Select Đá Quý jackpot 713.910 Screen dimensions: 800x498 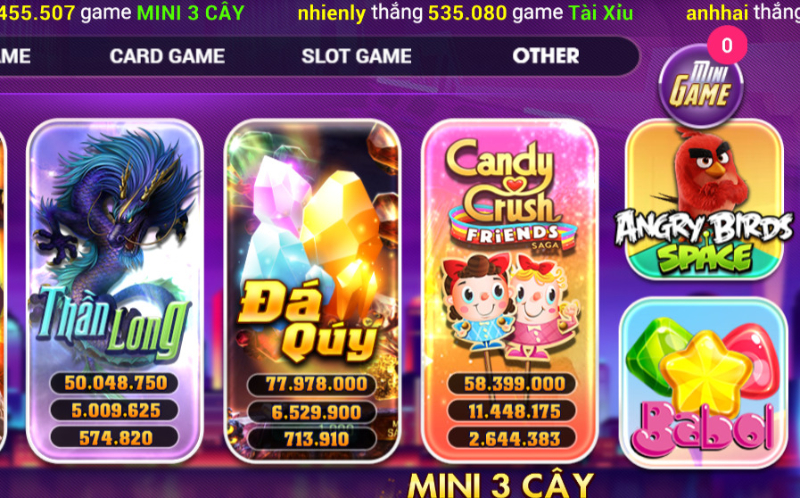(312, 439)
